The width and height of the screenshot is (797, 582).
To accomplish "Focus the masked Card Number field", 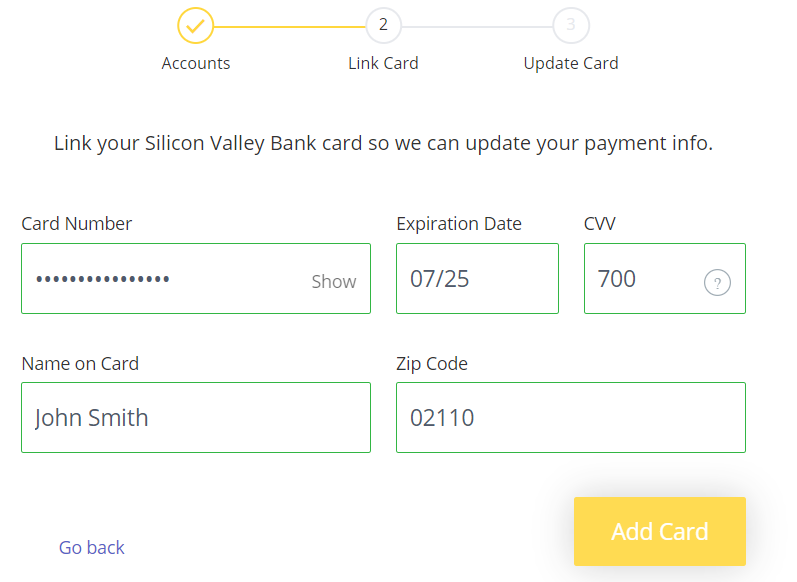I will pos(196,279).
